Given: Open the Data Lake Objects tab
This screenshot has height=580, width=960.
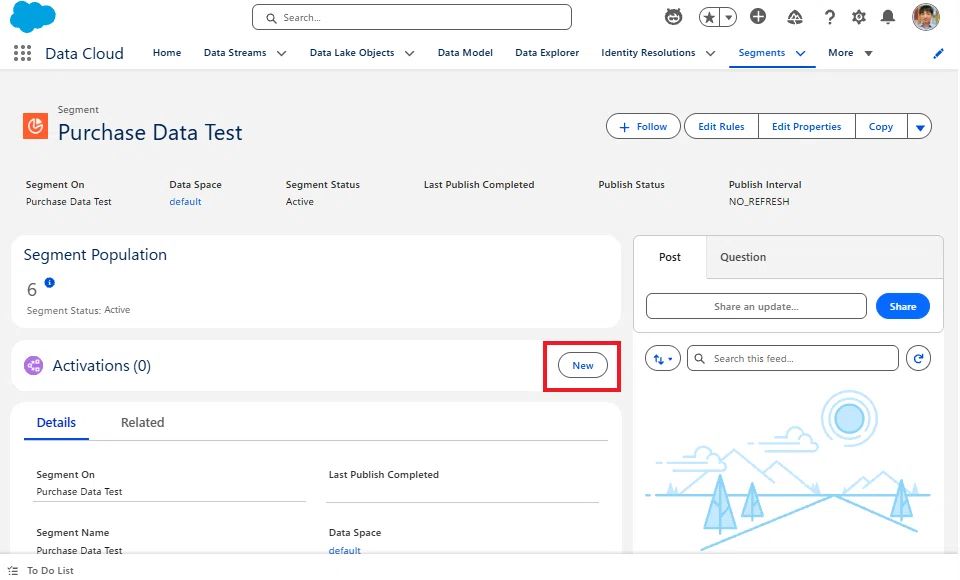Looking at the screenshot, I should point(352,53).
